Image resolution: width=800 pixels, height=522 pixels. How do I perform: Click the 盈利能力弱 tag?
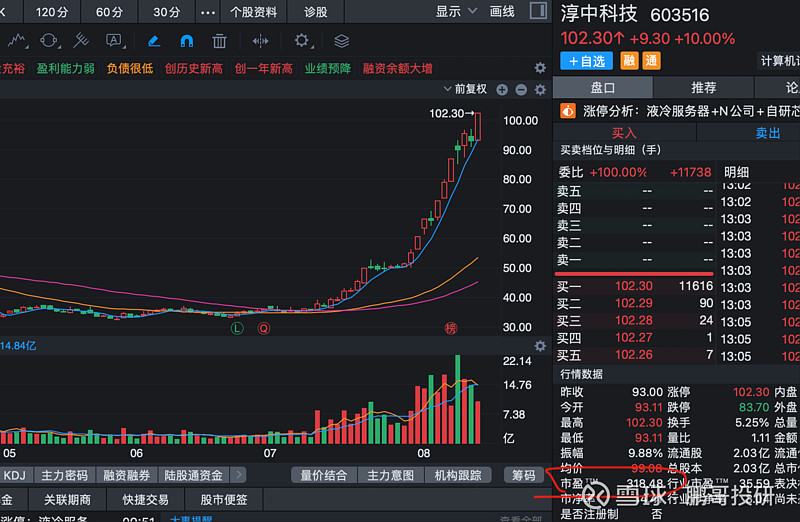coord(66,68)
